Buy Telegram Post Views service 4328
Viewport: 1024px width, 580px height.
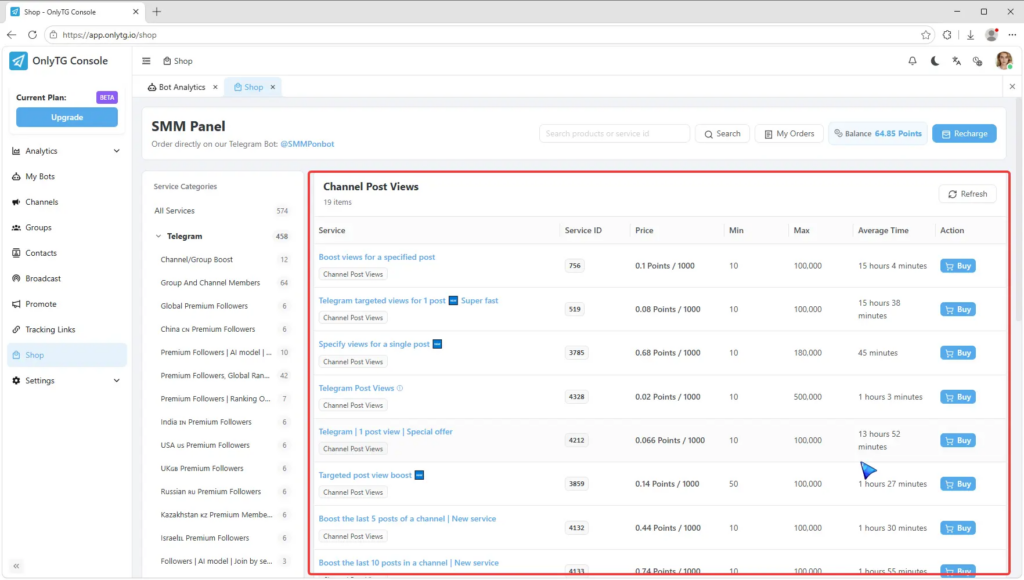(957, 396)
